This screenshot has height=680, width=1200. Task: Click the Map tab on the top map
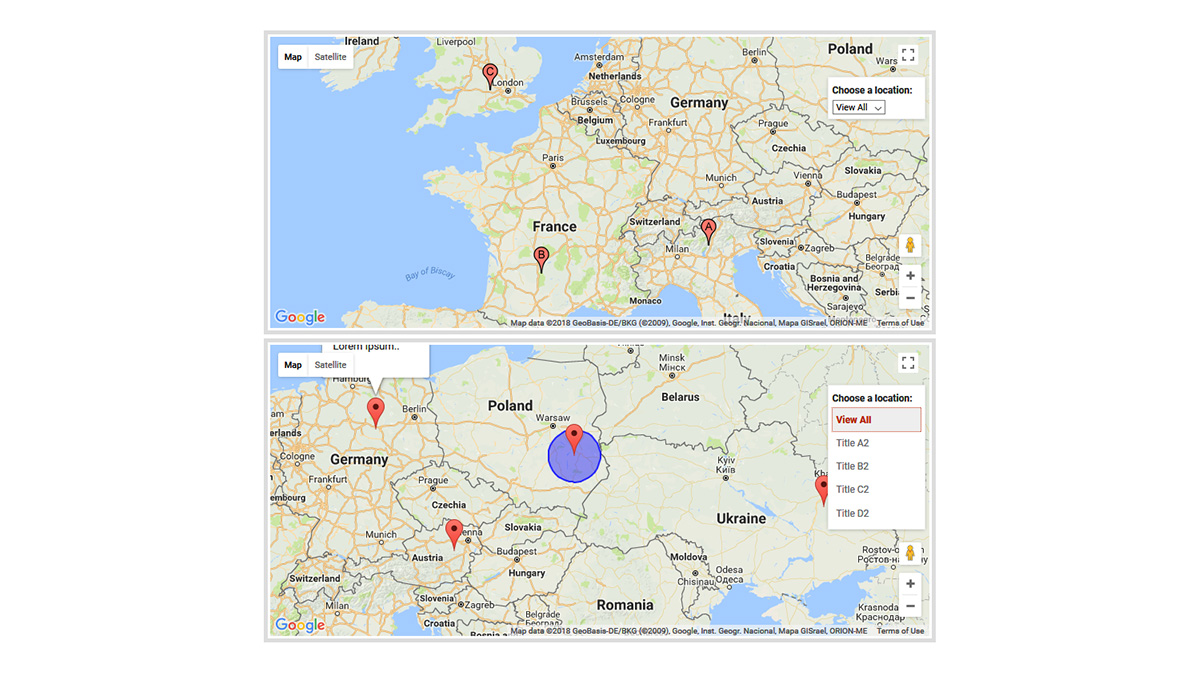tap(292, 57)
